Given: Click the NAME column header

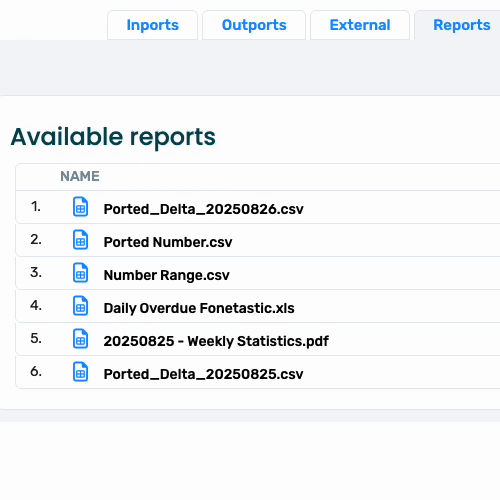Looking at the screenshot, I should 80,176.
